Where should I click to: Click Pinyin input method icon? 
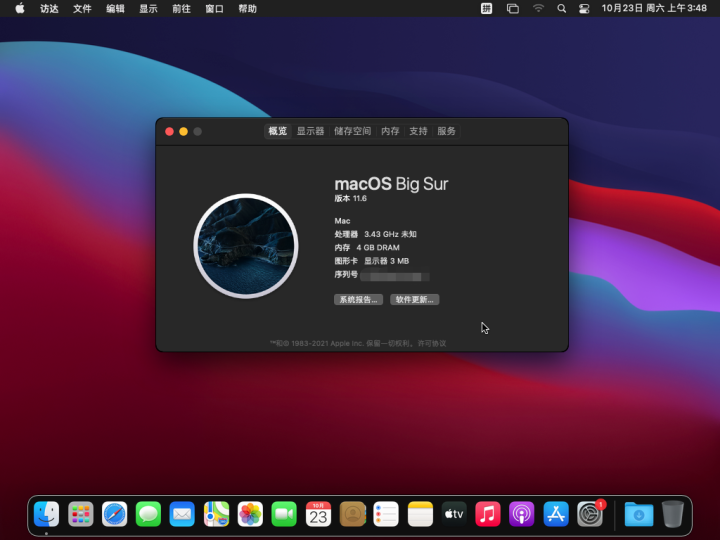pos(486,8)
